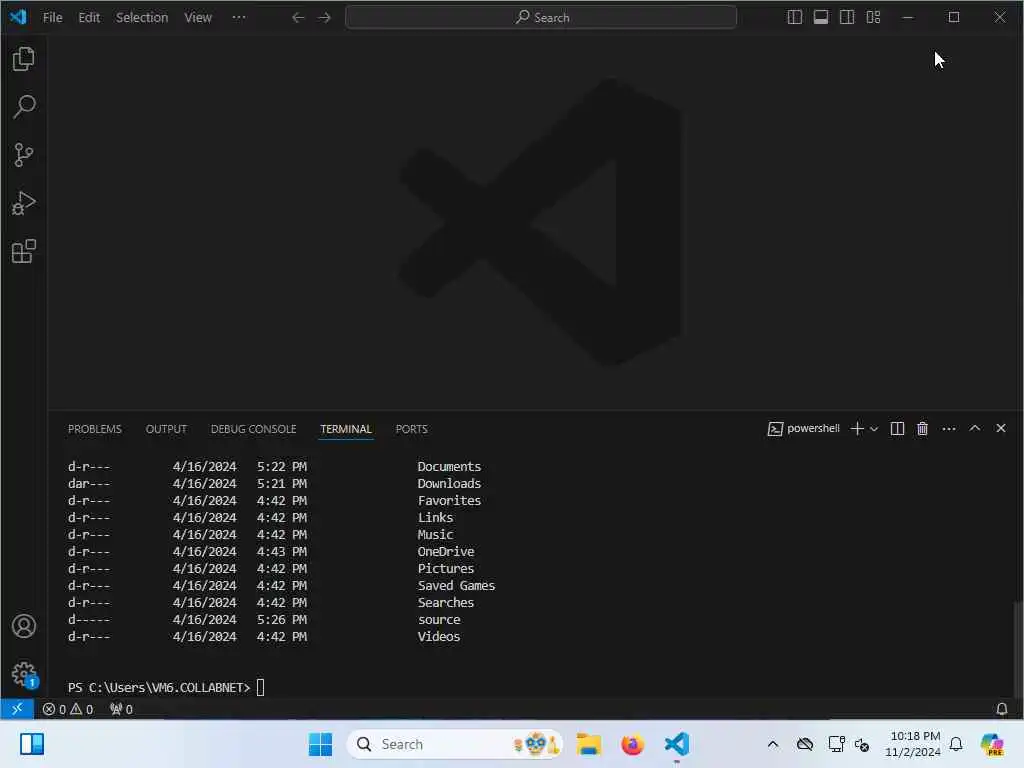This screenshot has width=1024, height=768.
Task: Switch to the OUTPUT tab
Action: (166, 429)
